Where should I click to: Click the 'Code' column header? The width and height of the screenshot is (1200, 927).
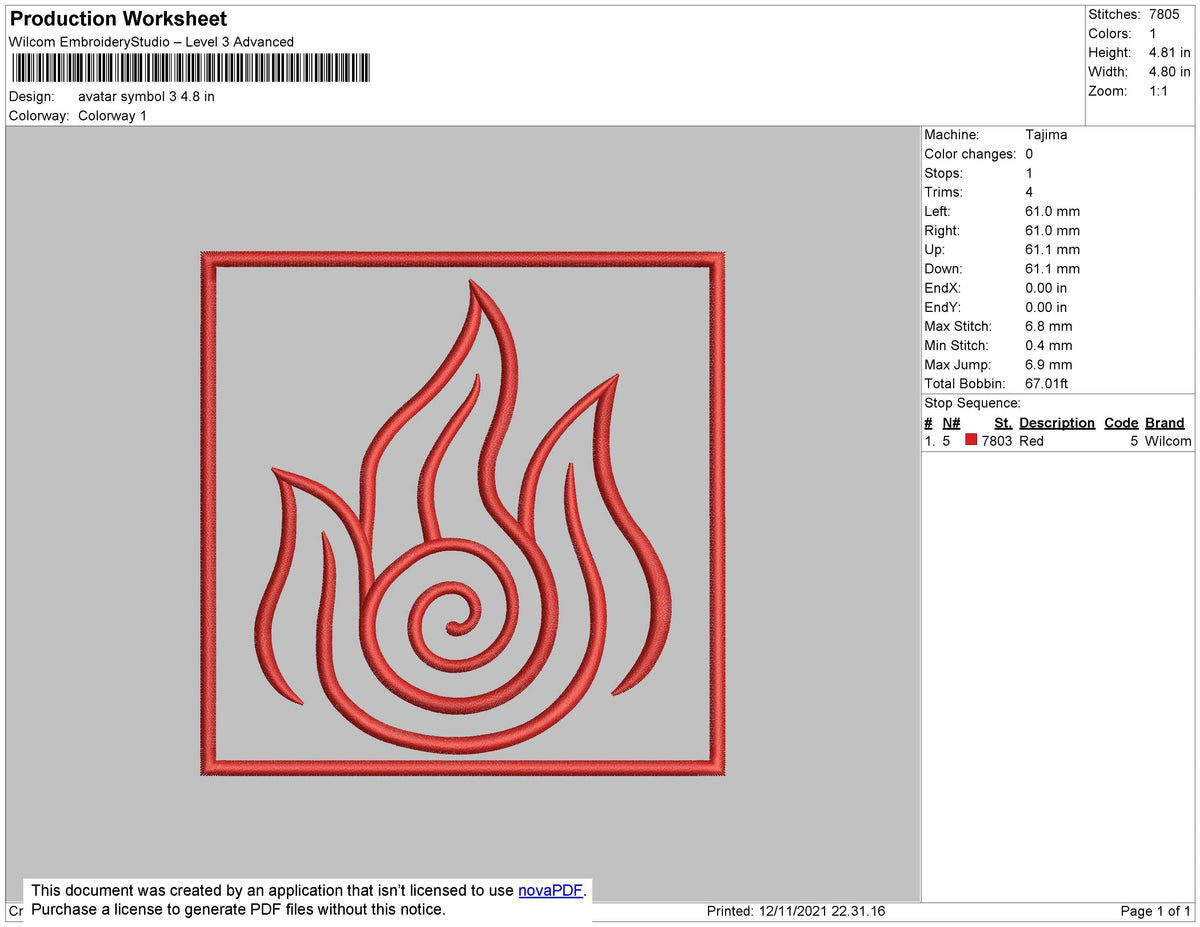(1121, 423)
